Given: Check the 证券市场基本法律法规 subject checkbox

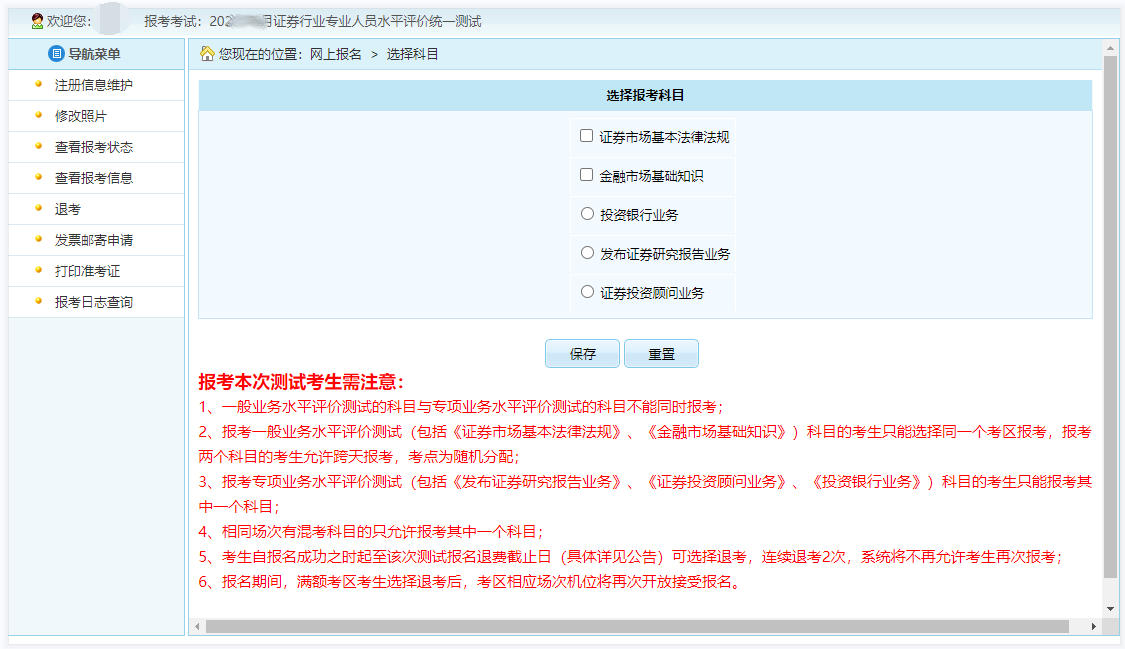Looking at the screenshot, I should (x=587, y=134).
